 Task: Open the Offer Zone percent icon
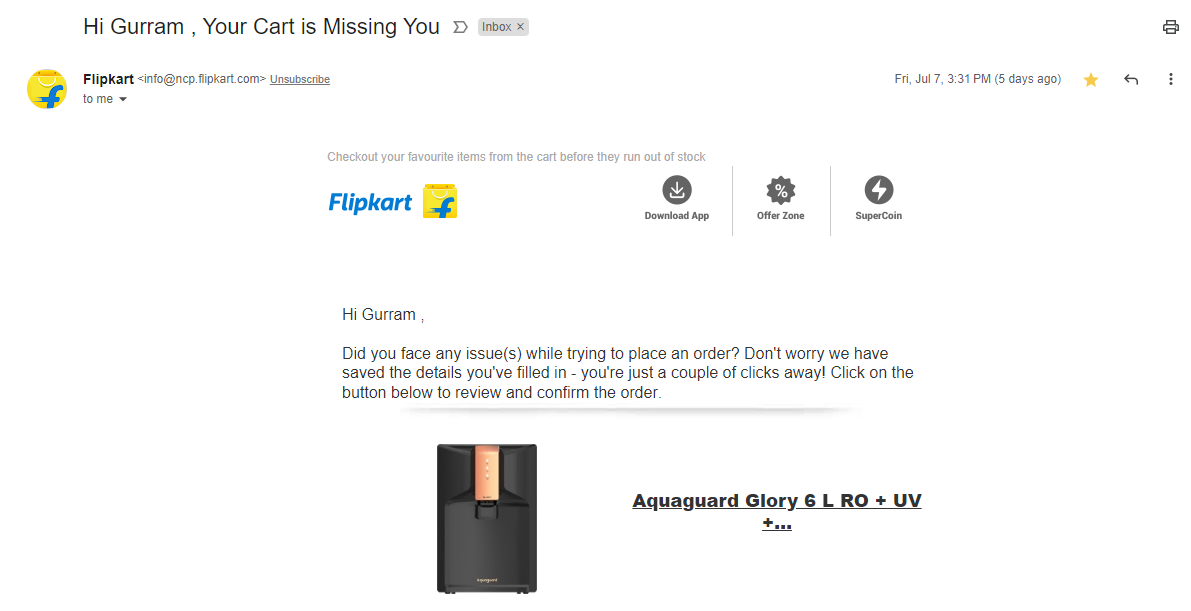[781, 190]
